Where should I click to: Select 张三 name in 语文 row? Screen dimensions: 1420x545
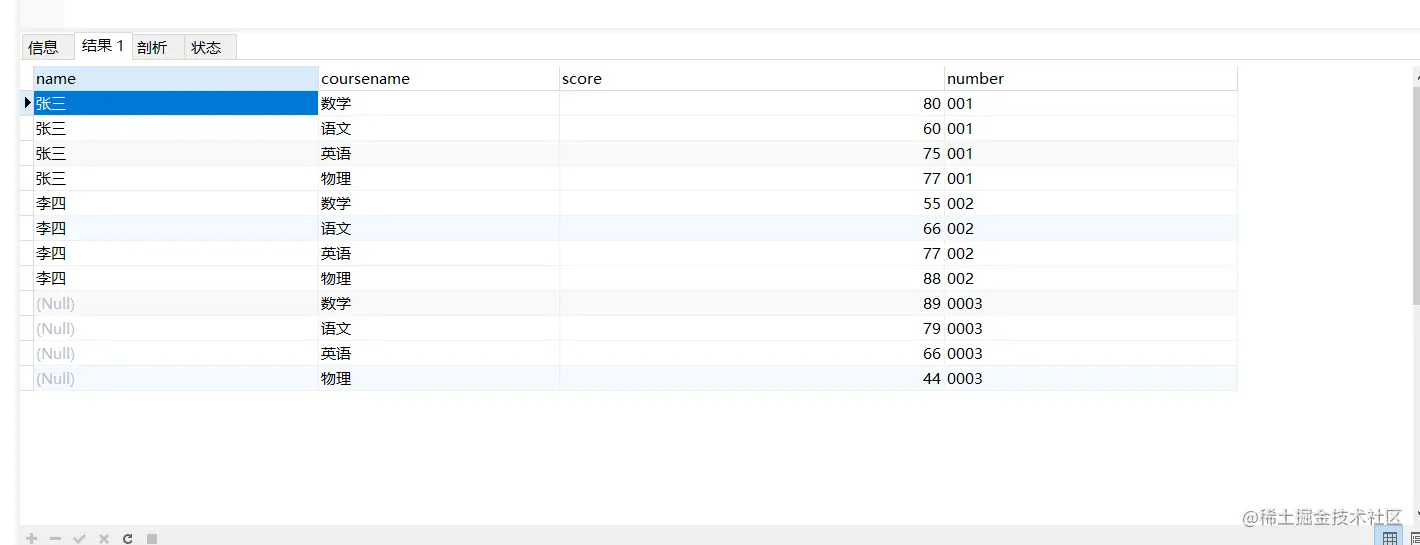176,128
